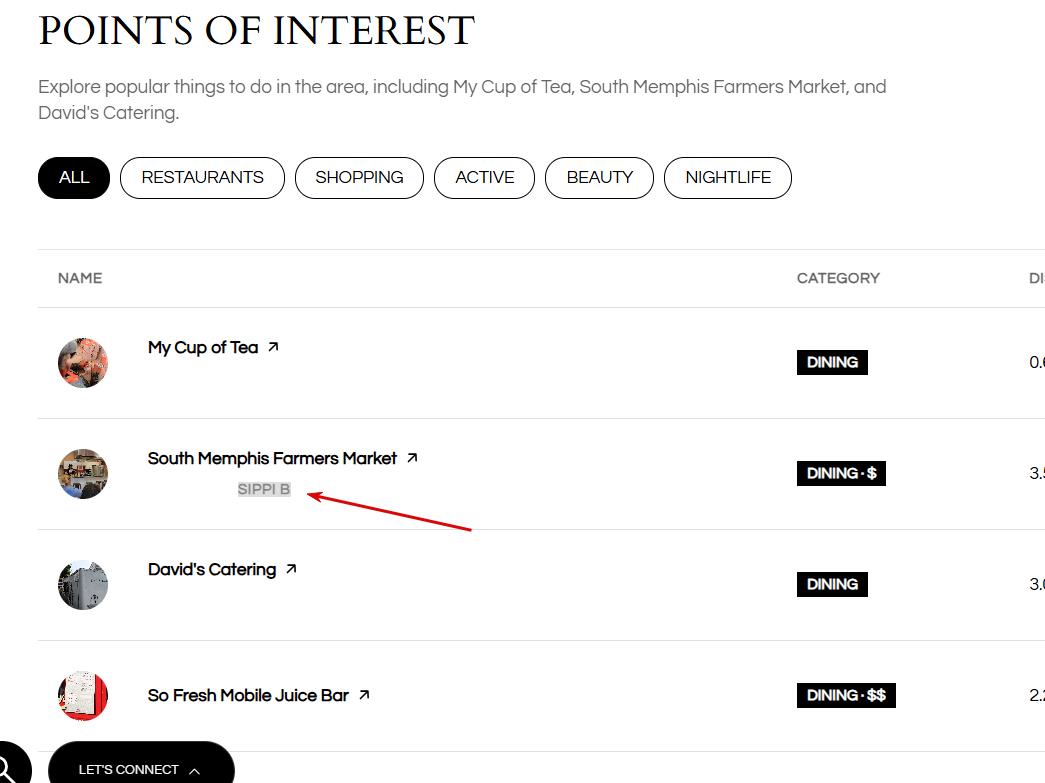
Task: Open the My Cup of Tea link
Action: pos(203,348)
